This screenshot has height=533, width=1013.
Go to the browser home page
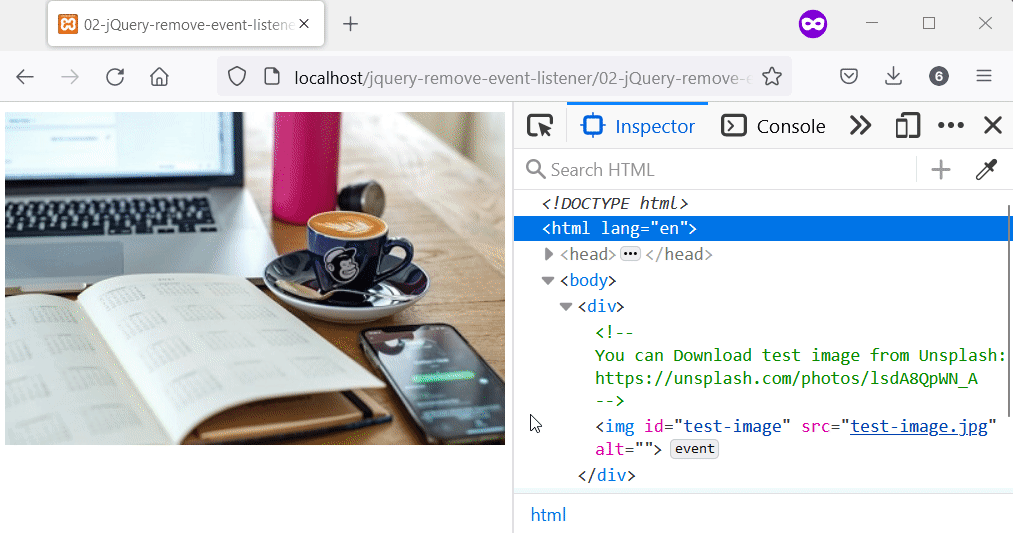159,77
